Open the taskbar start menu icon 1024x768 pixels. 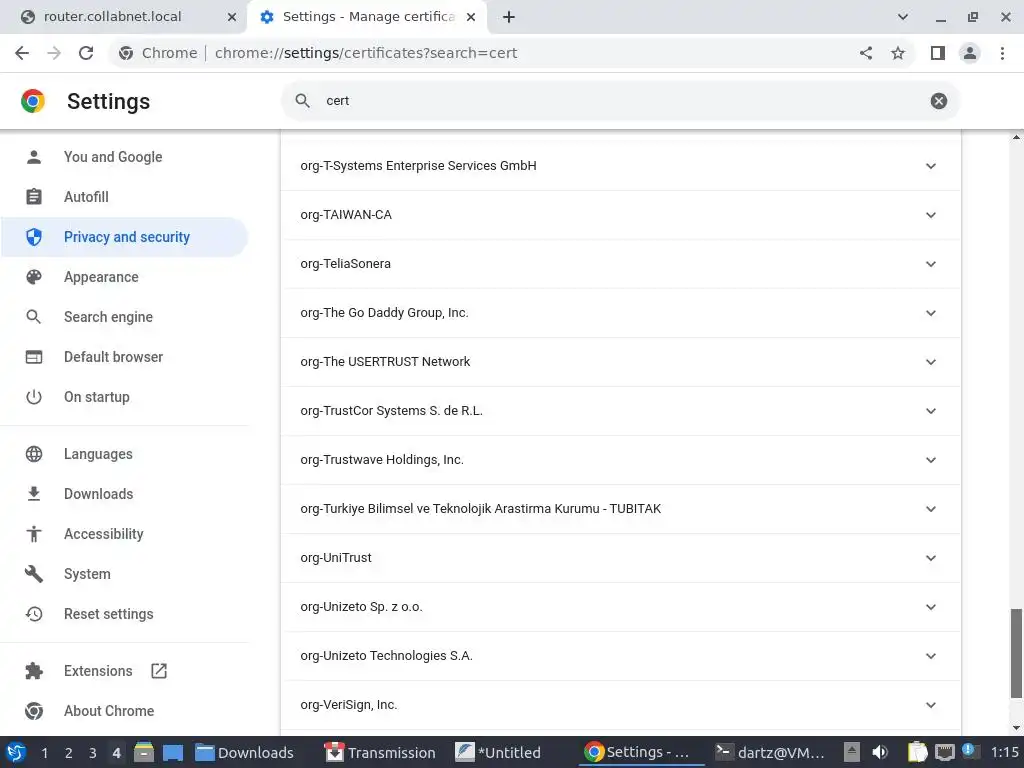(16, 752)
